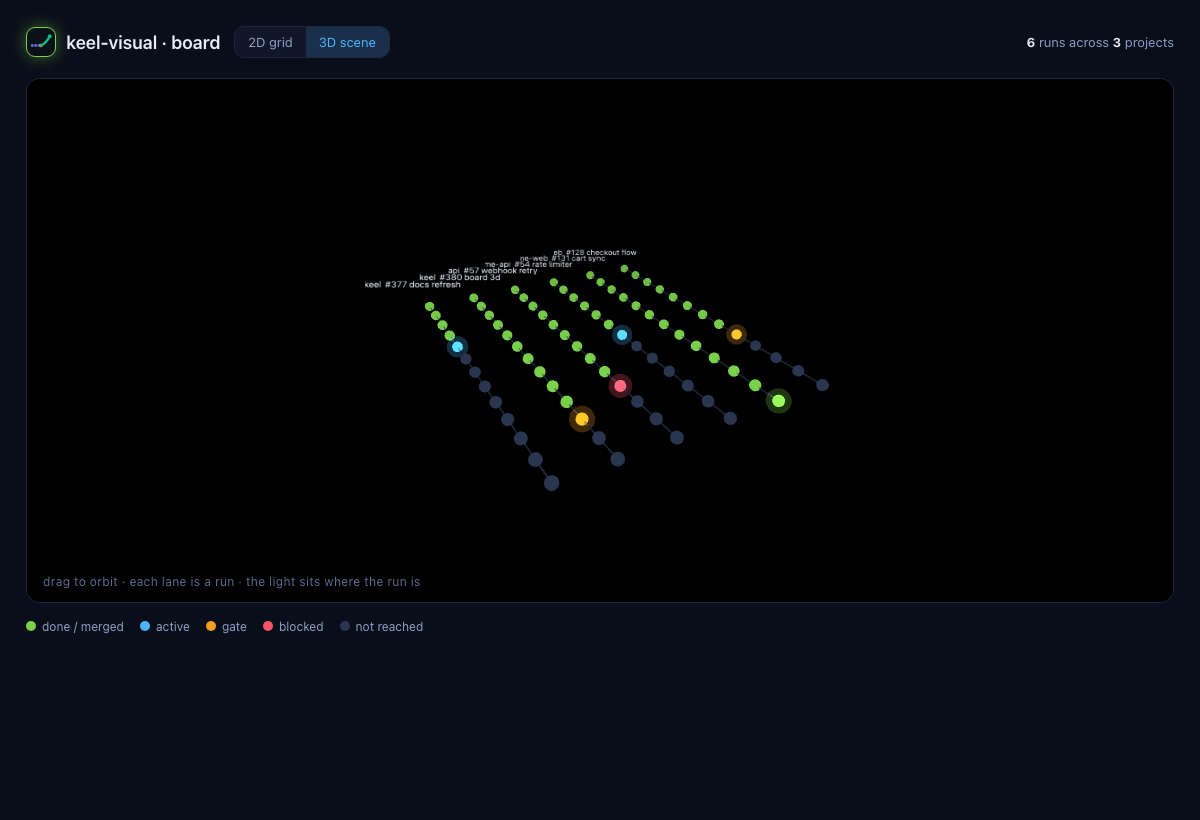This screenshot has width=1200, height=820.
Task: Select the 'not reached' legend entry
Action: click(x=381, y=627)
